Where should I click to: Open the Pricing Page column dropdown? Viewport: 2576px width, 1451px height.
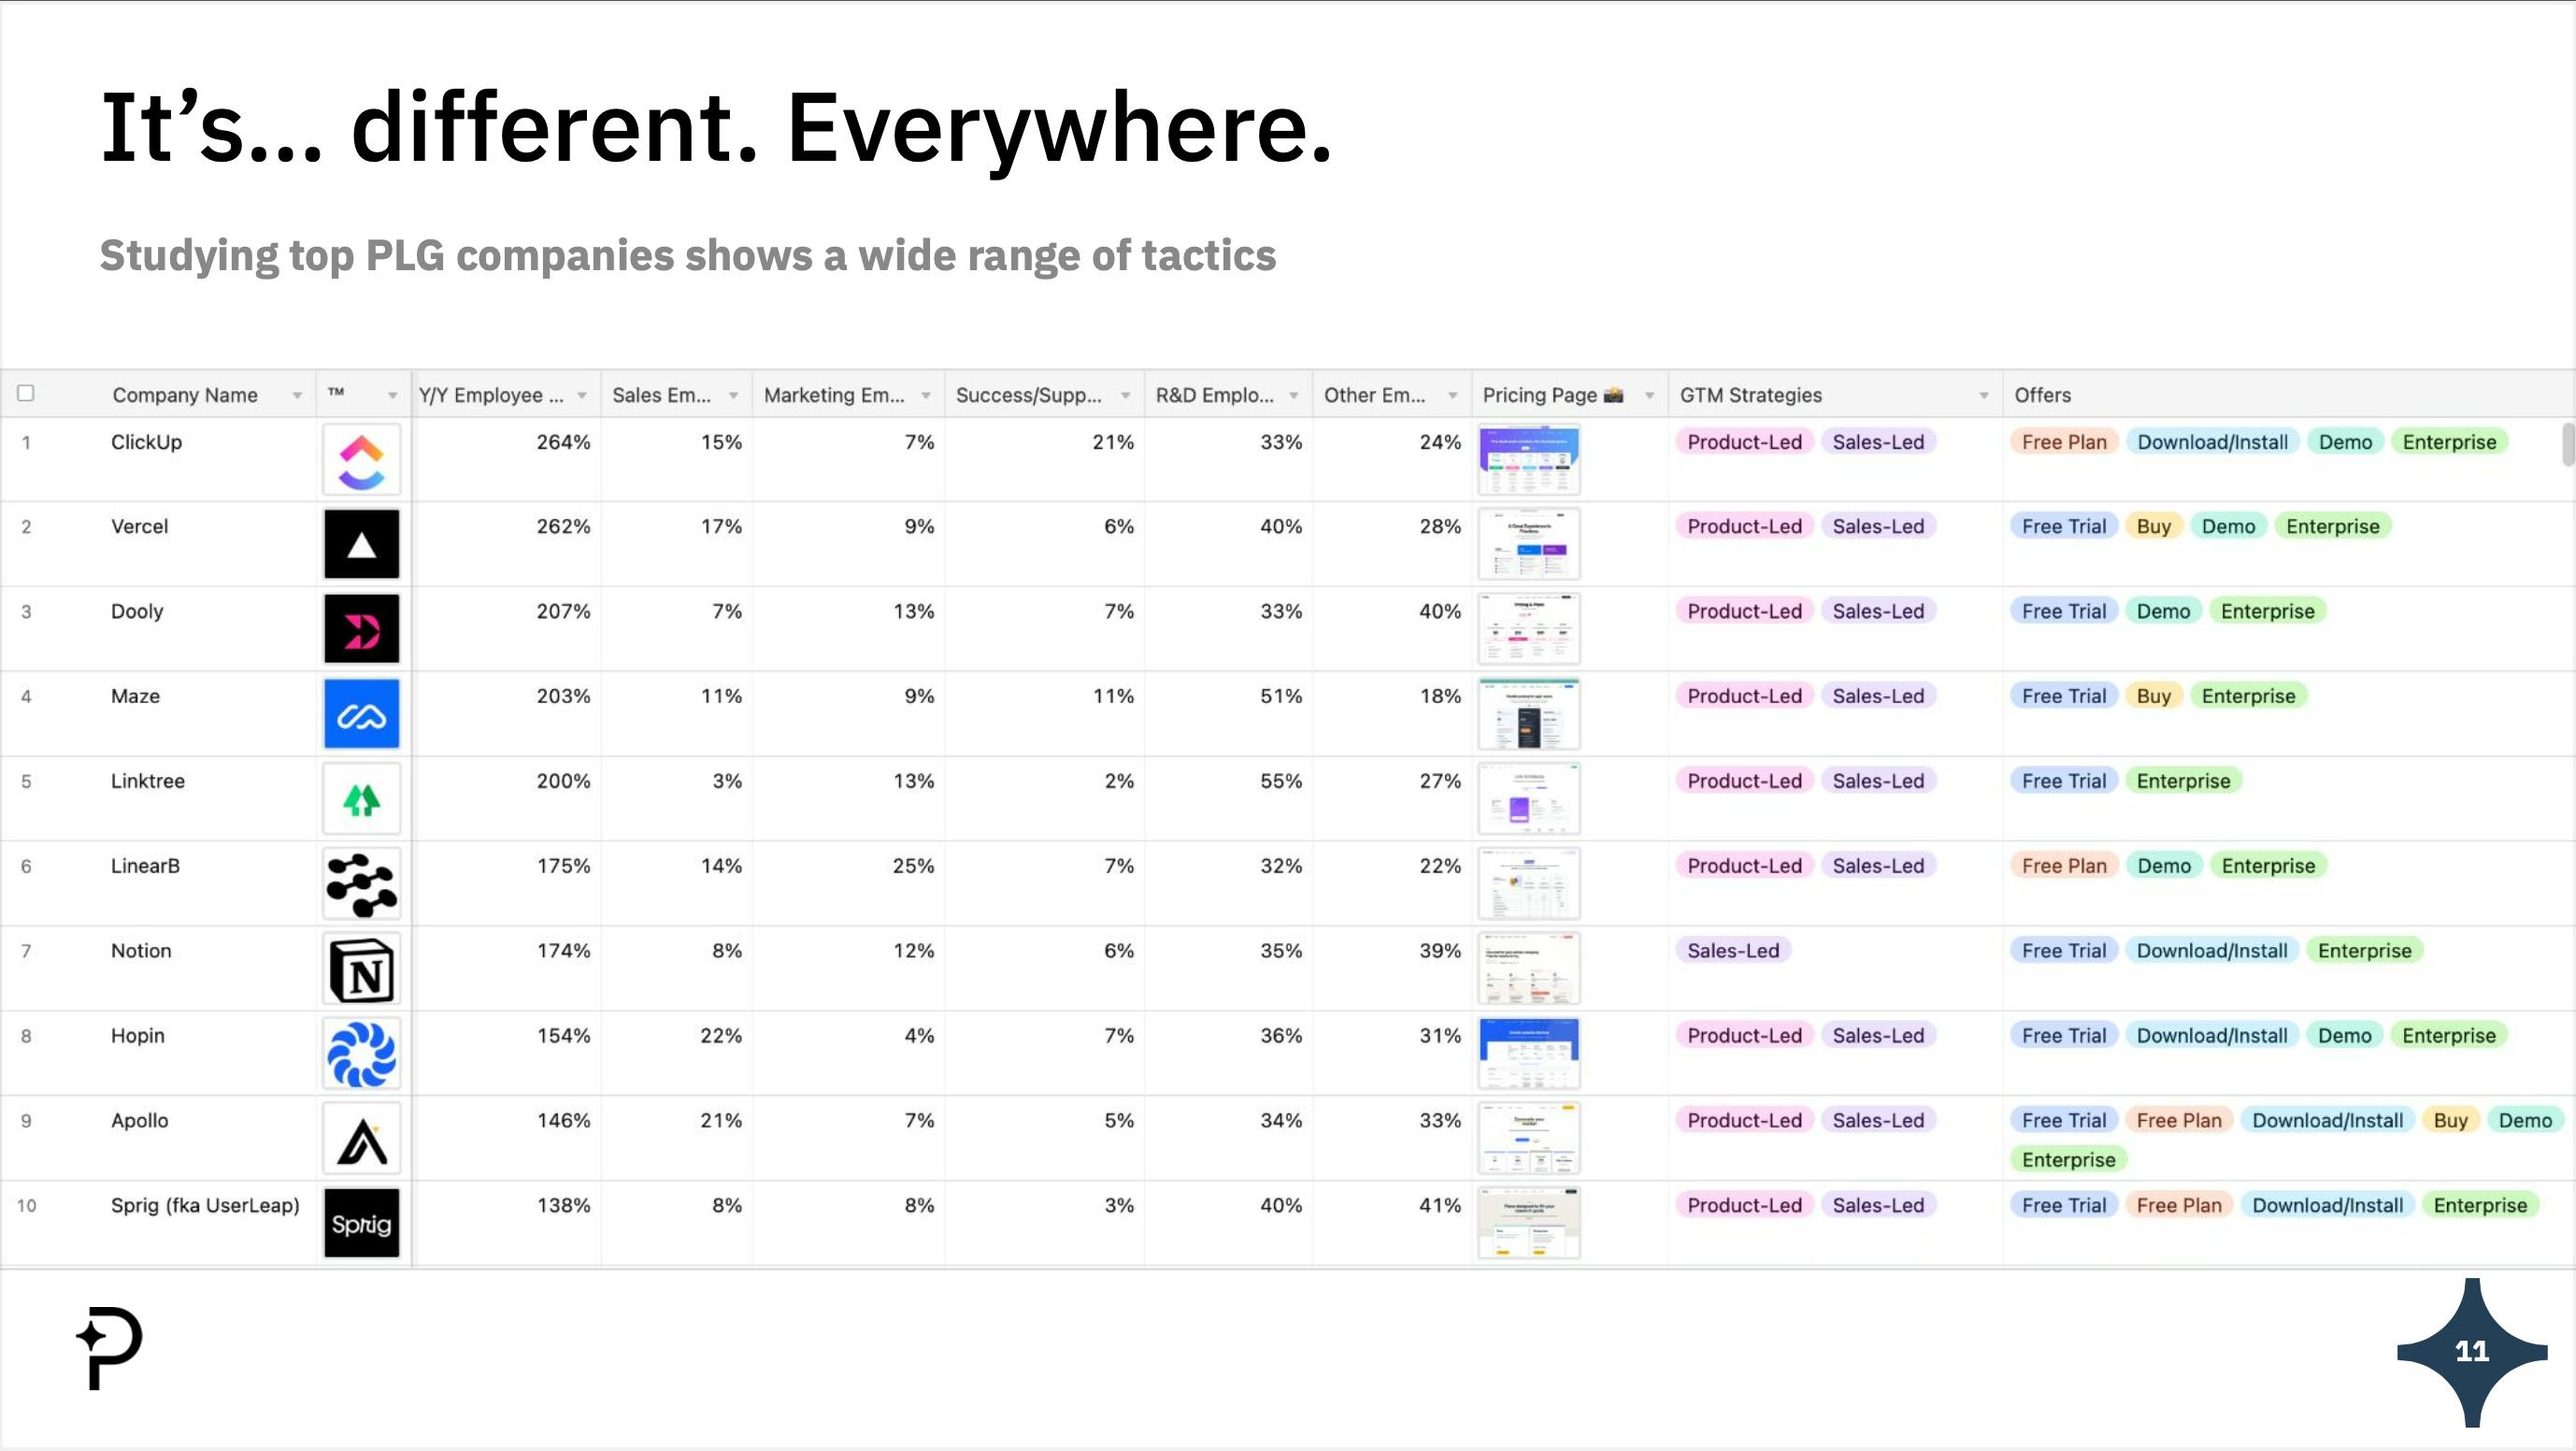pyautogui.click(x=1649, y=396)
